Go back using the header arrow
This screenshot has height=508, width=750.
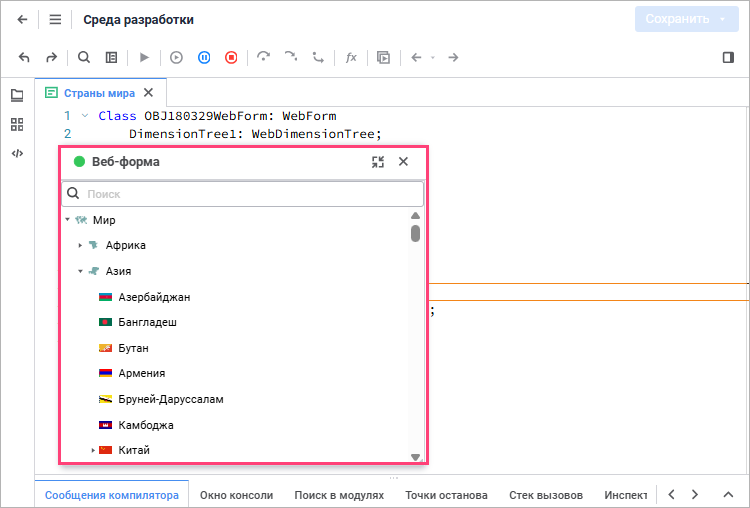coord(22,20)
